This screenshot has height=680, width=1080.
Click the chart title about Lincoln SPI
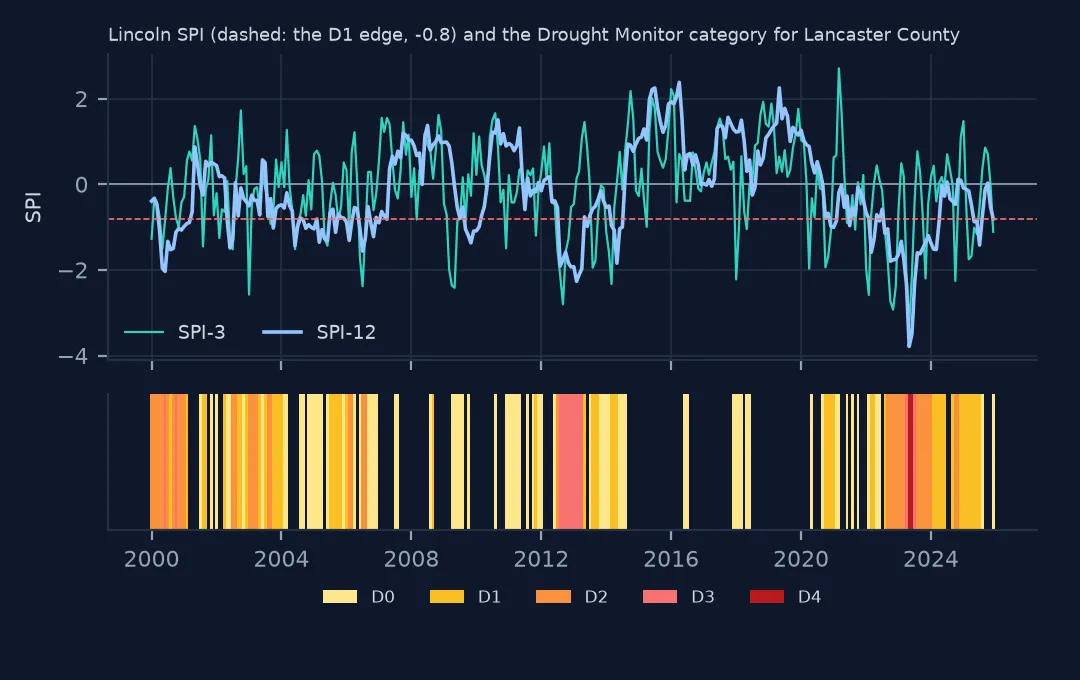click(534, 35)
